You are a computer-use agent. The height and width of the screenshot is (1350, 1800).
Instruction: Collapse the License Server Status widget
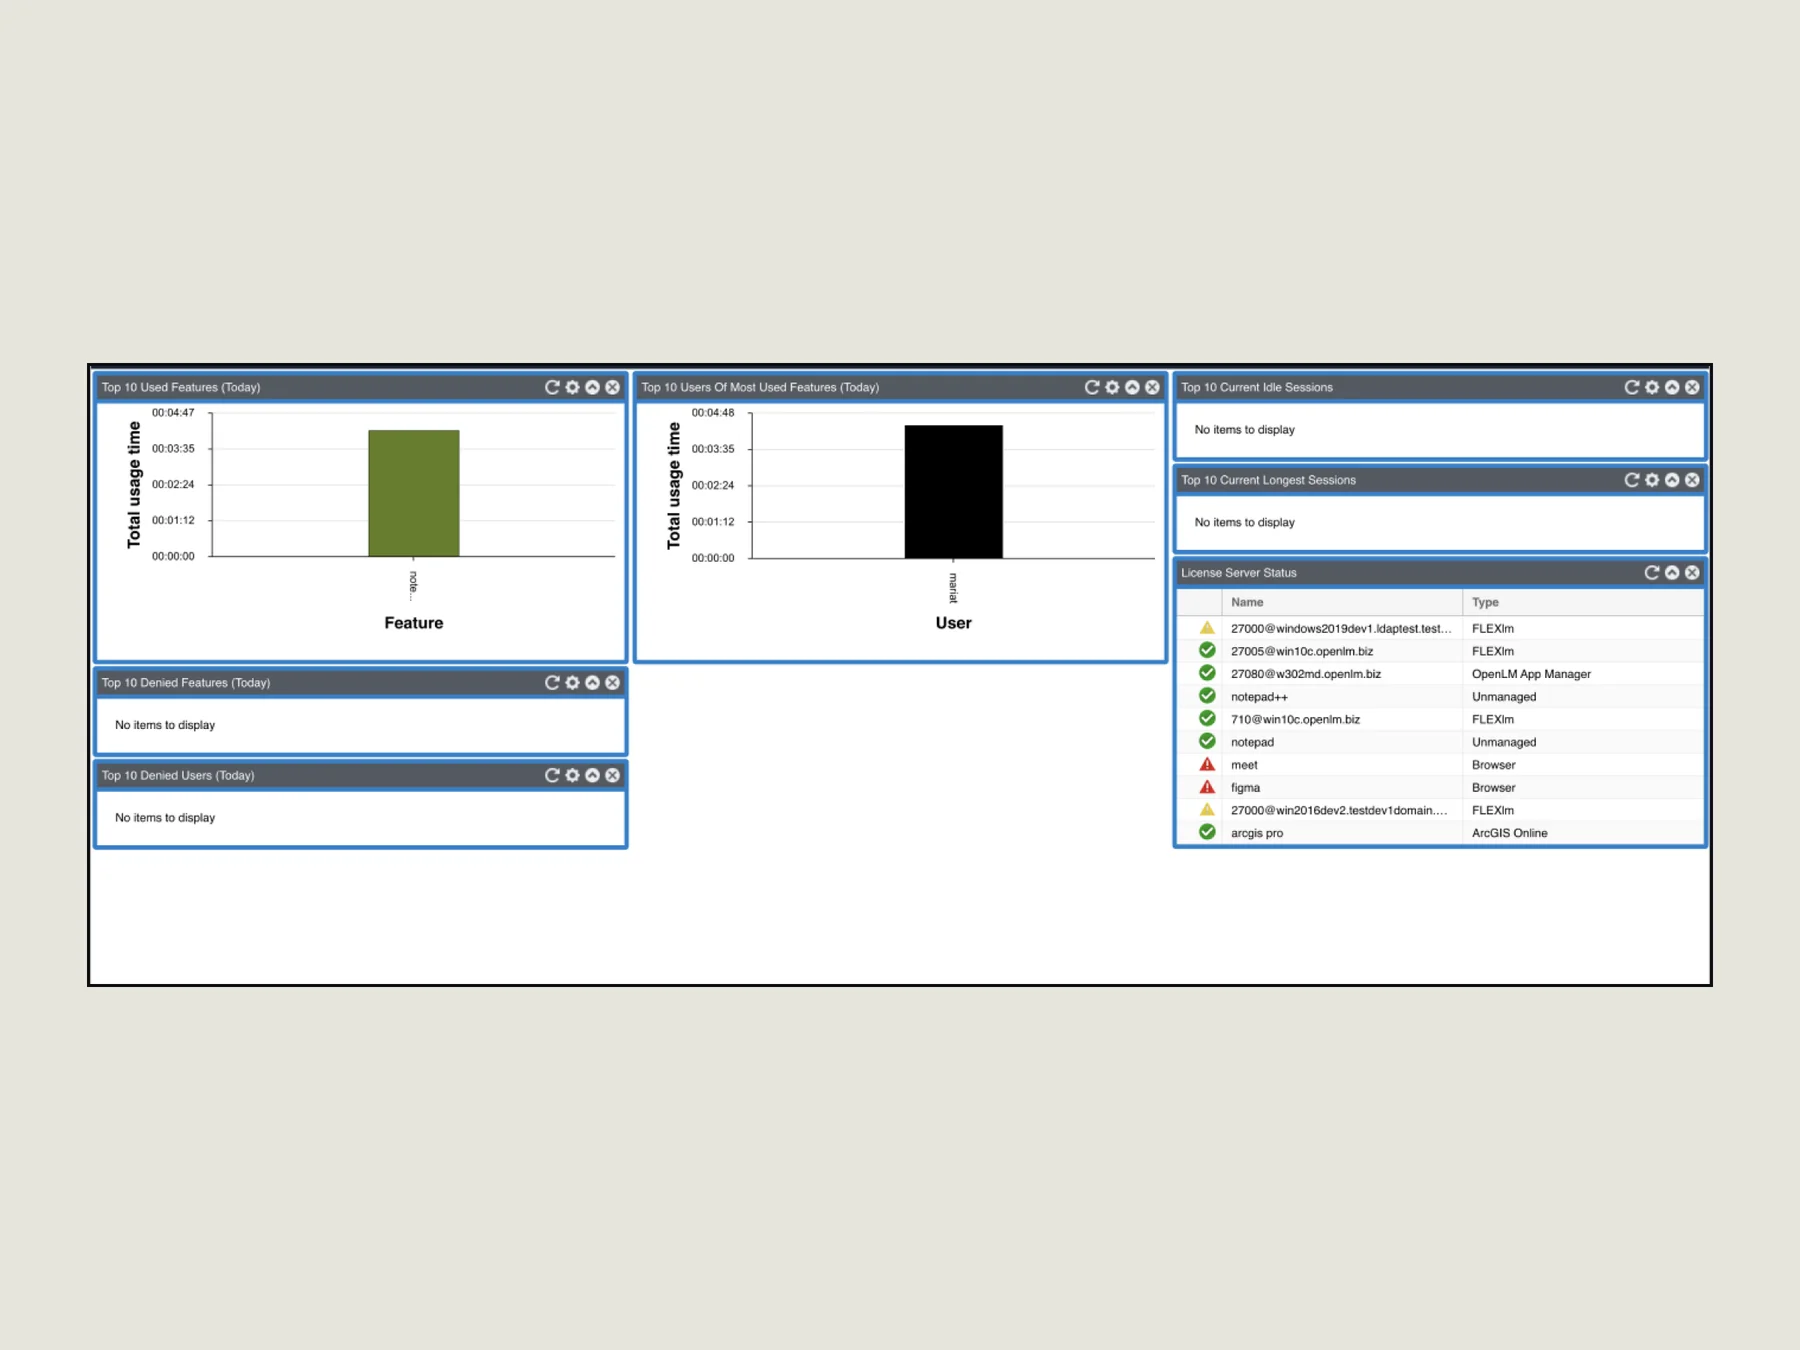pos(1672,573)
